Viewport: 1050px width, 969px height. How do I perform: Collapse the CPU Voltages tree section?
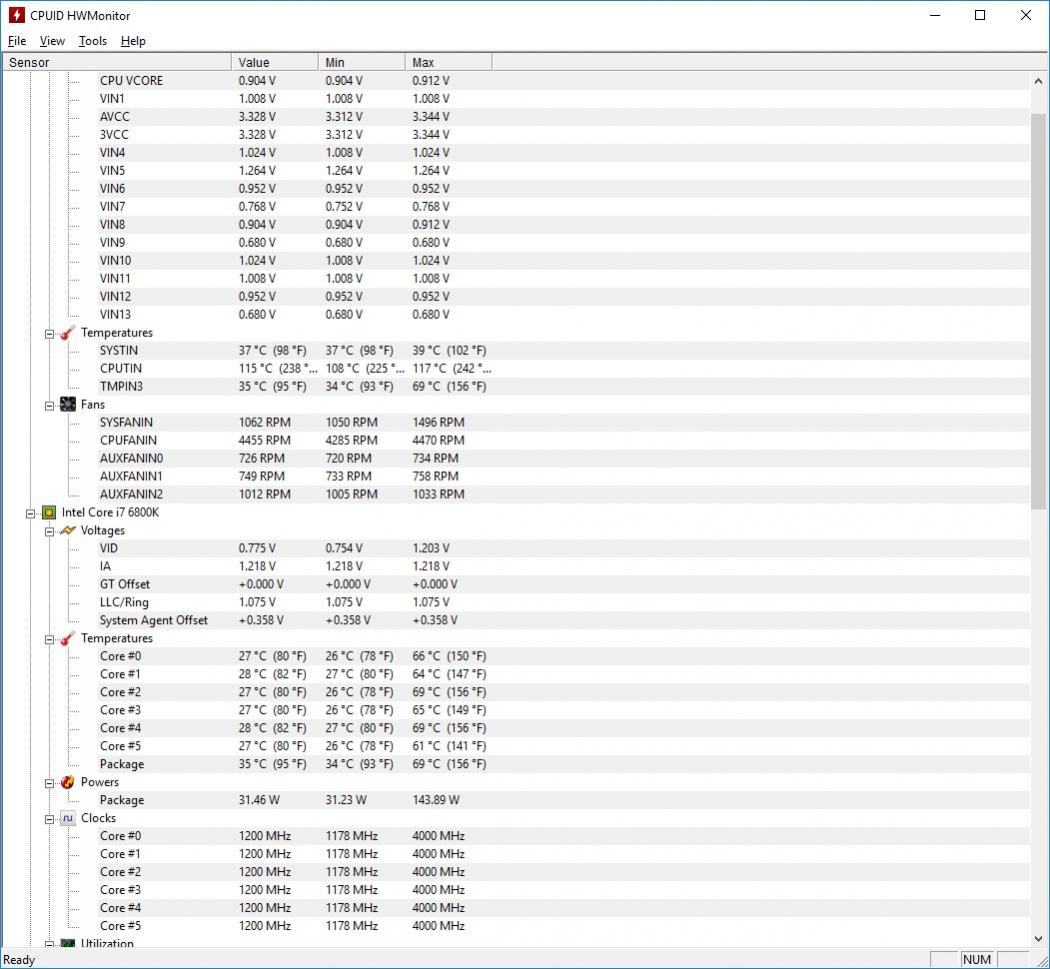49,532
